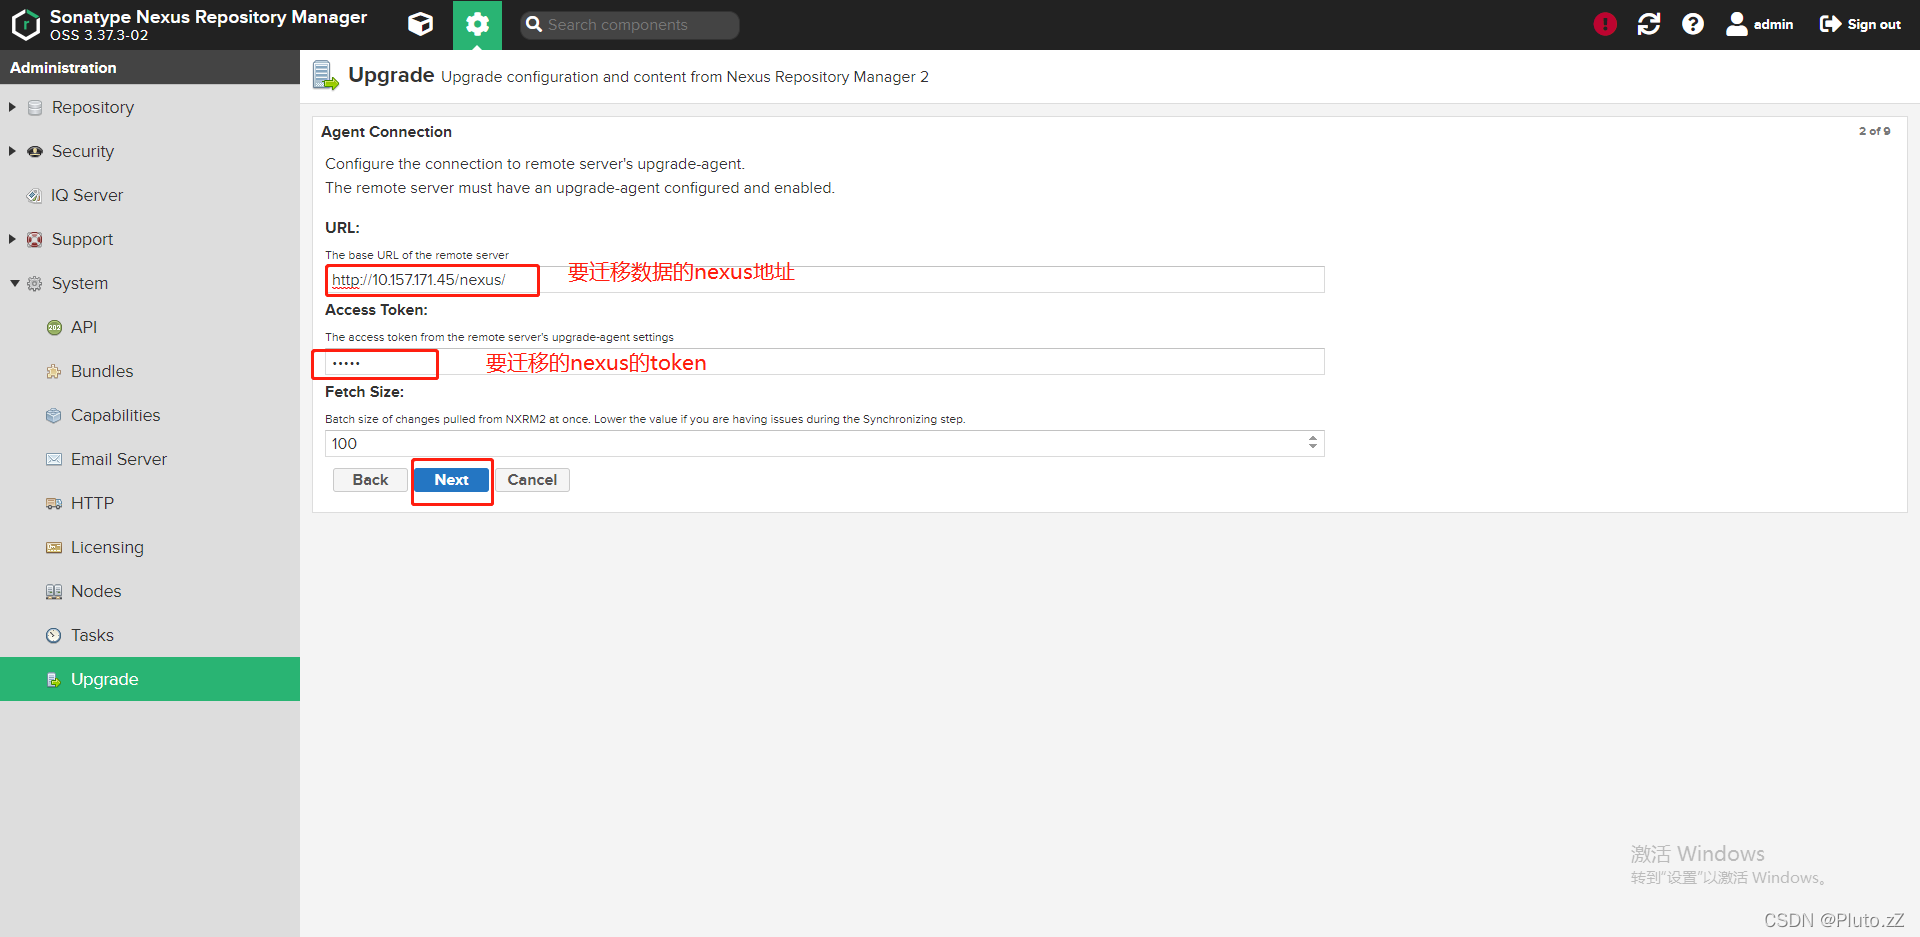Click the Tasks clock icon
This screenshot has height=937, width=1920.
[54, 635]
